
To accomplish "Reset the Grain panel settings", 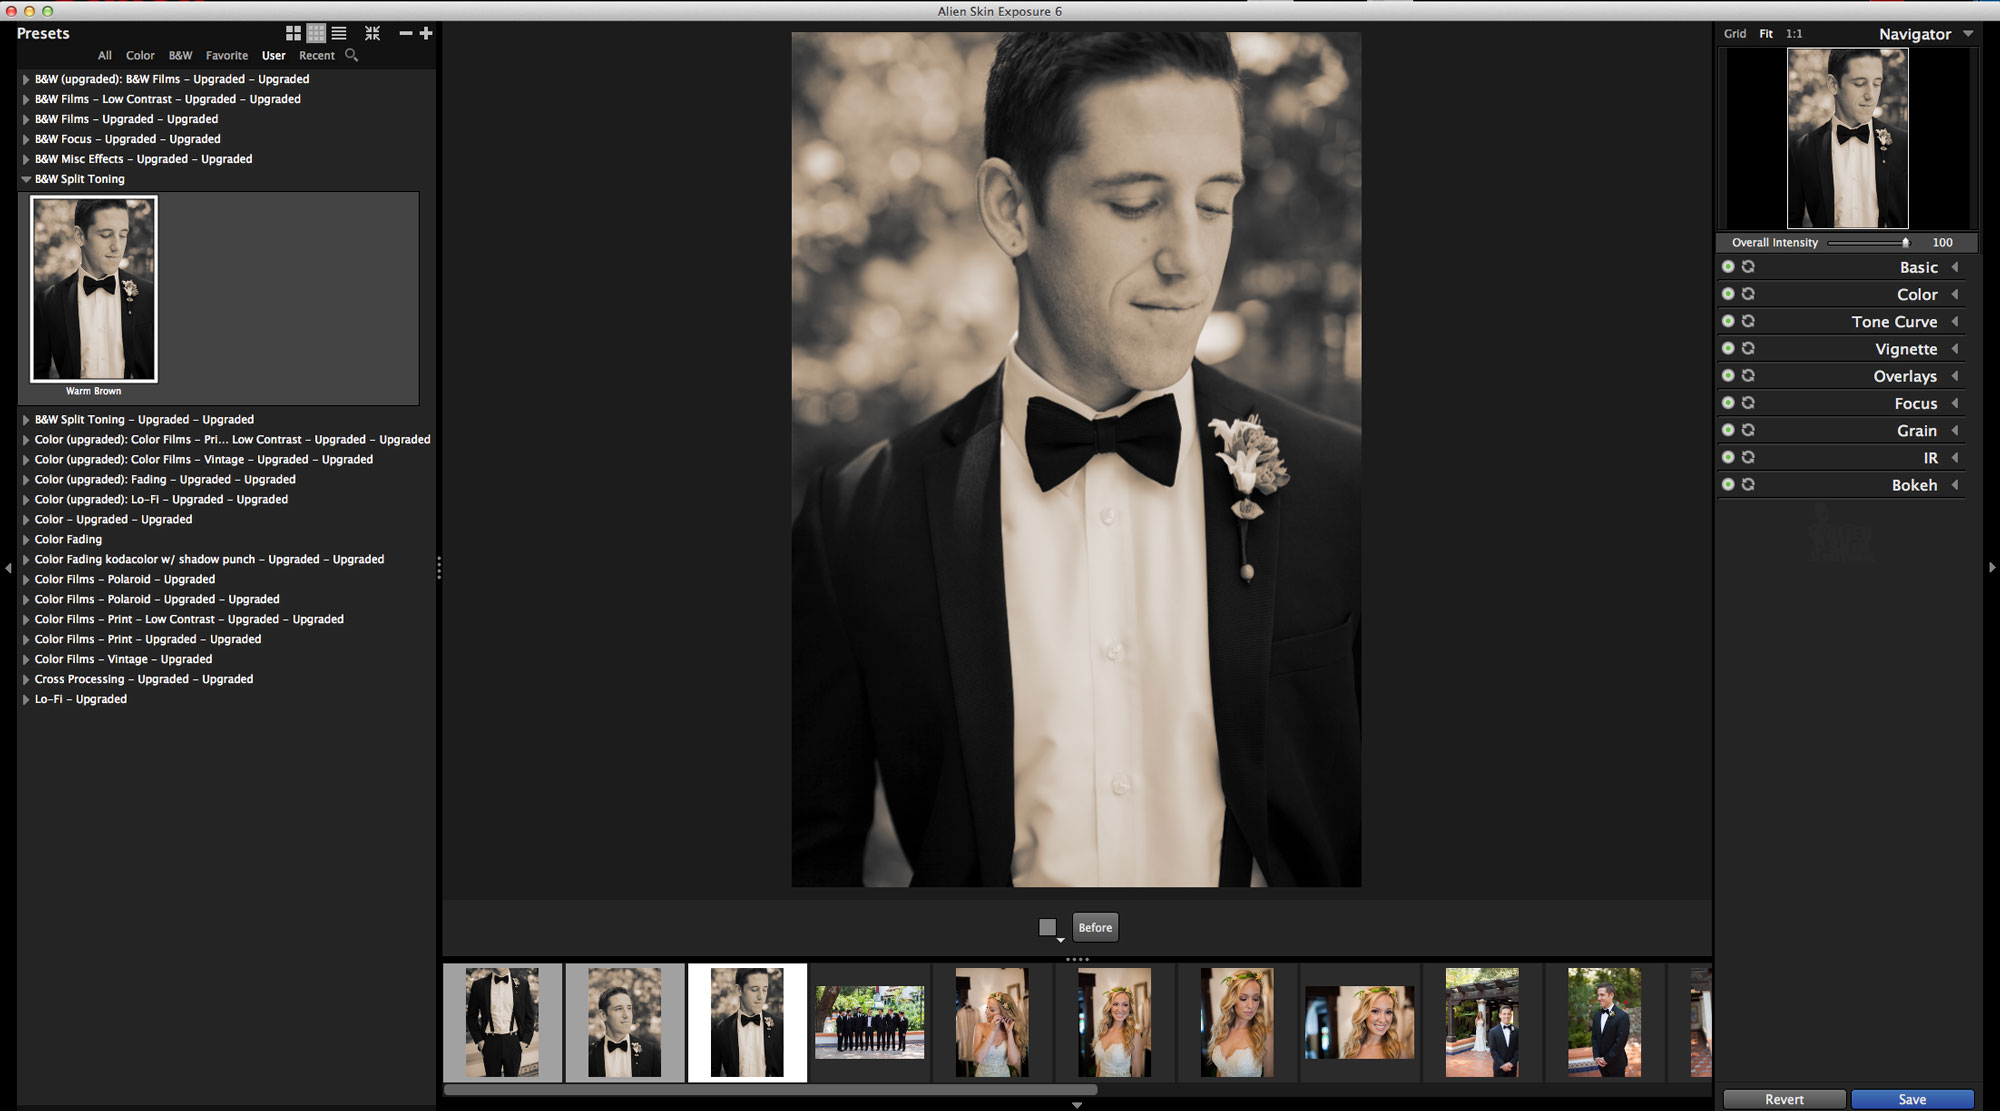I will point(1748,429).
